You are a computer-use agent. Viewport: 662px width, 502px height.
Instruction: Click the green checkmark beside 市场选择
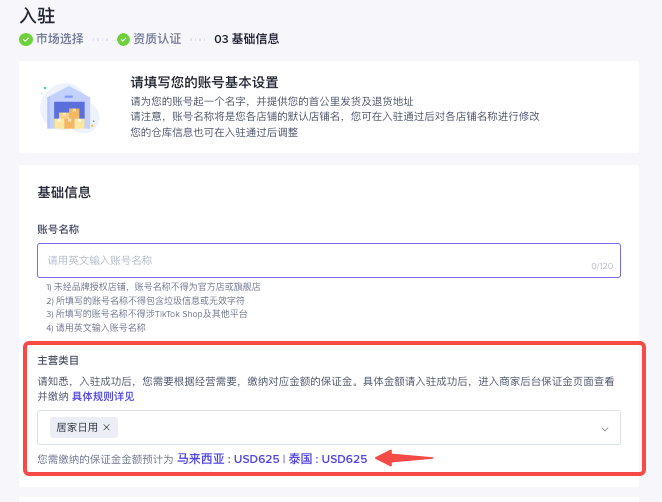(x=25, y=39)
